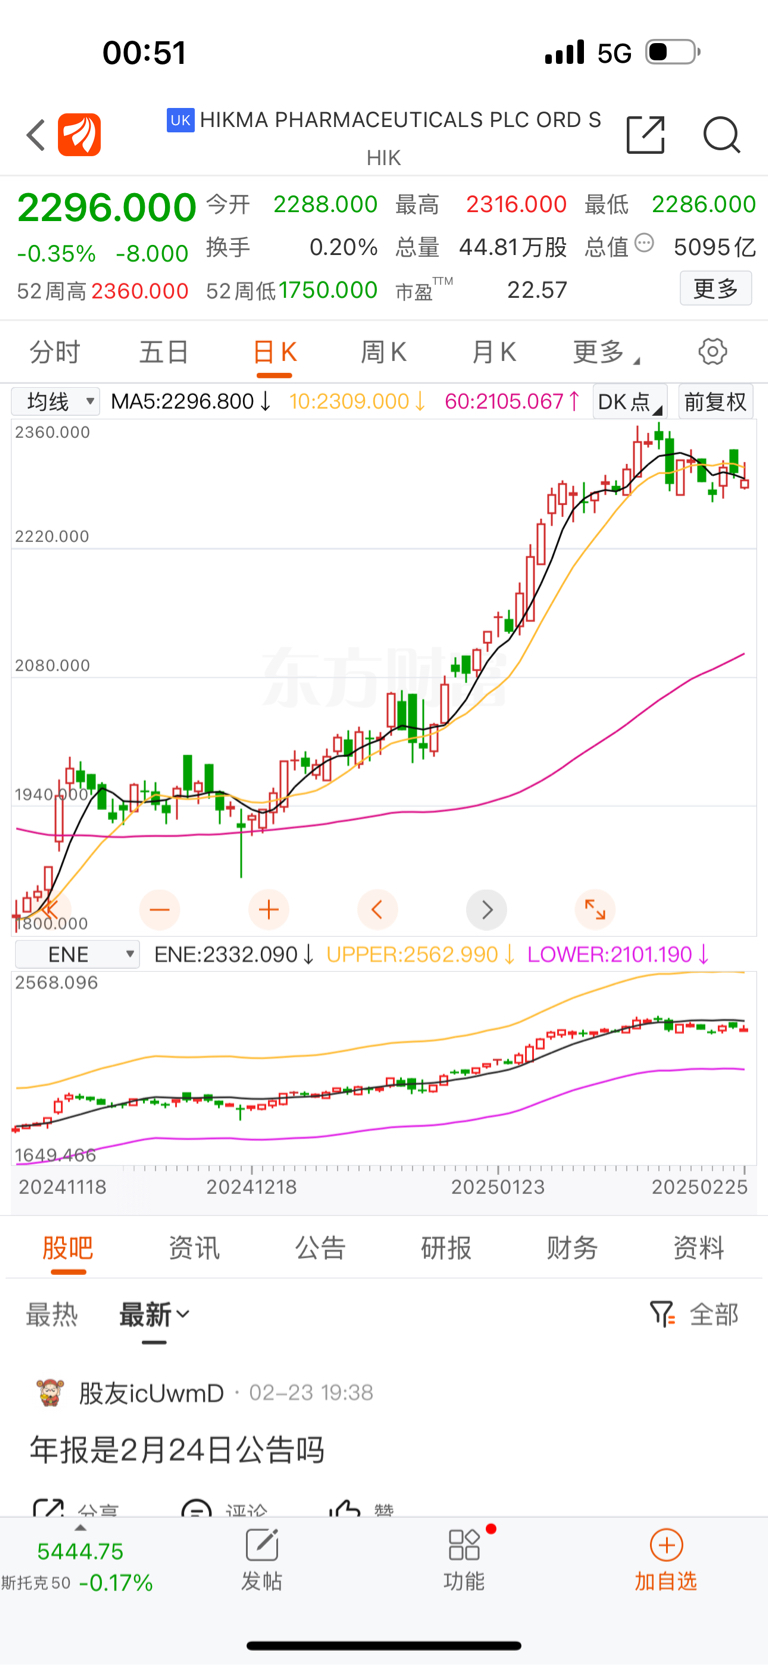Open username 股友icUwmD profile link
The image size is (768, 1665).
(151, 1393)
